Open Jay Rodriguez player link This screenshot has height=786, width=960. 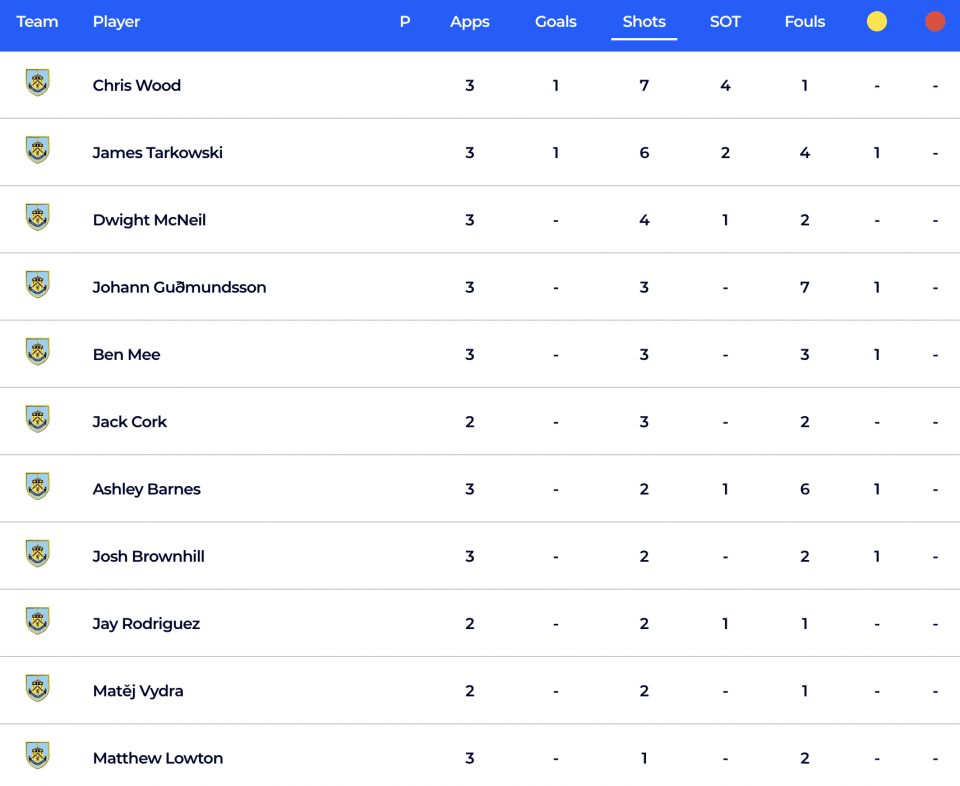146,624
